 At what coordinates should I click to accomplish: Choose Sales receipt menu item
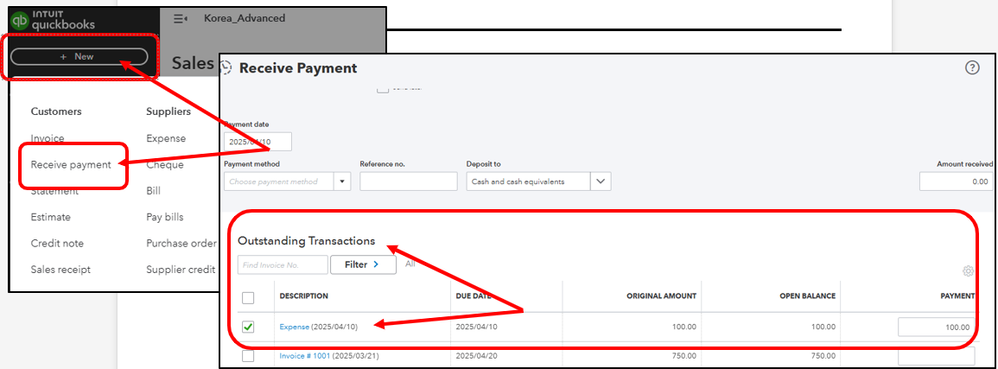(60, 270)
